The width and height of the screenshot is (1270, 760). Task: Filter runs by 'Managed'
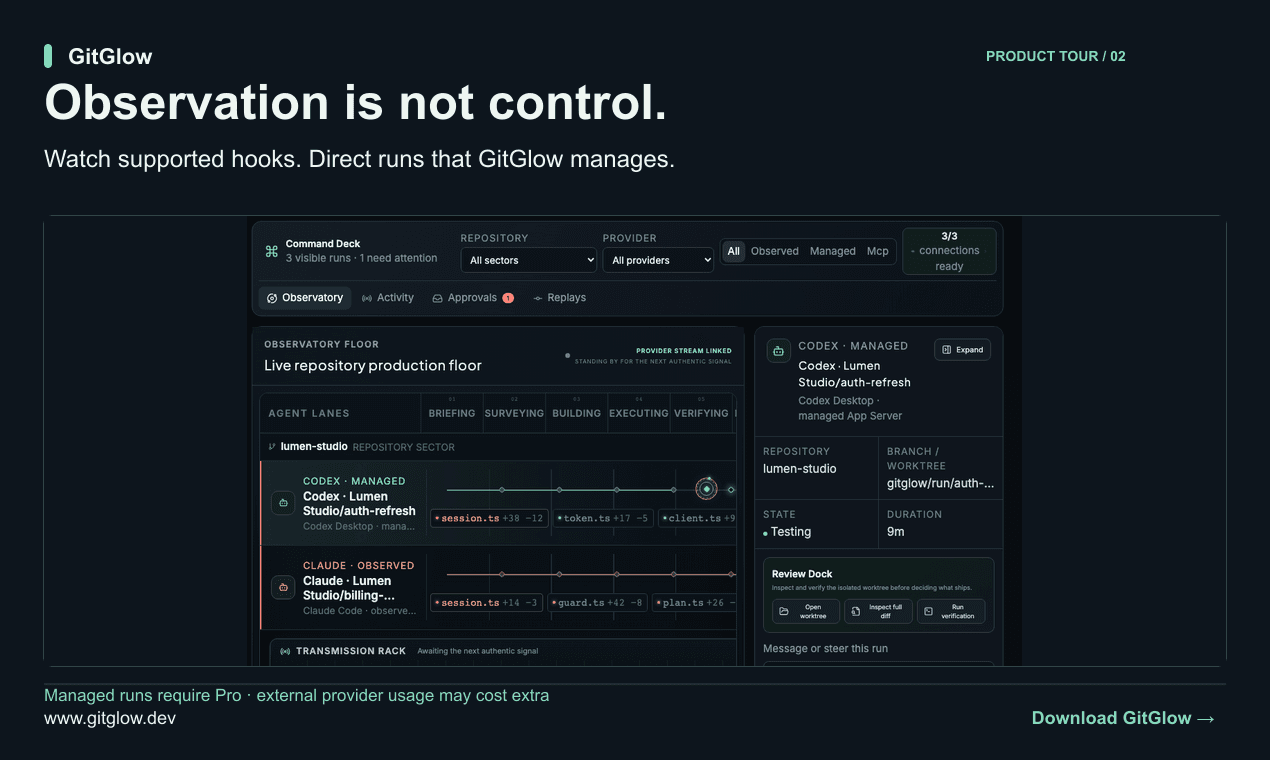point(833,251)
